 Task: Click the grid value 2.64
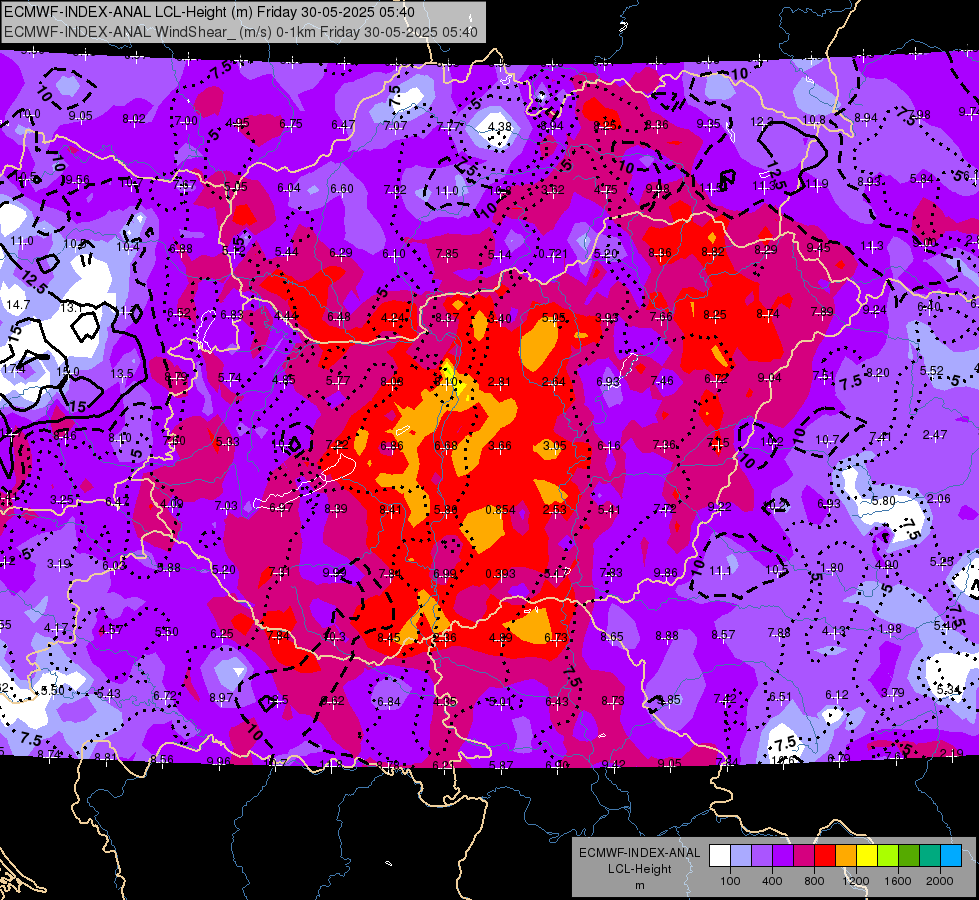click(x=553, y=382)
